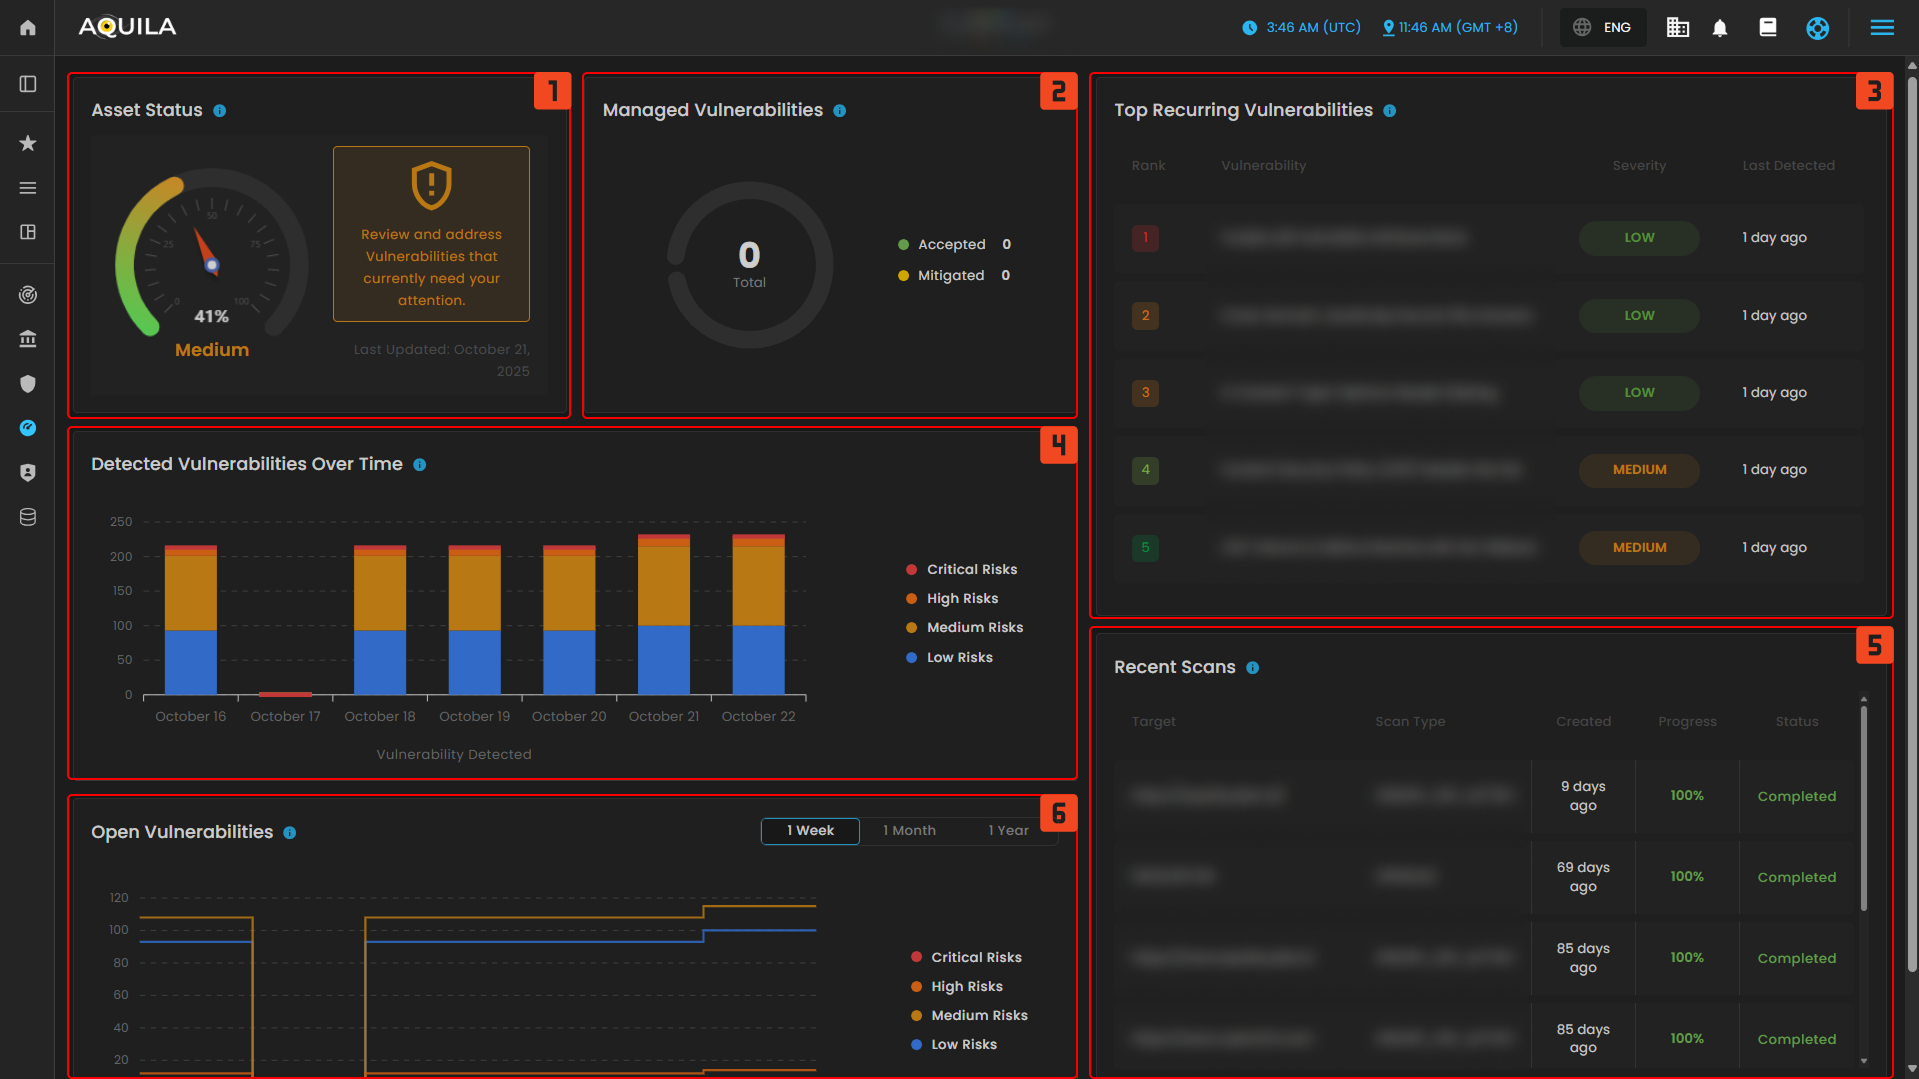Open favorites with the star icon
The width and height of the screenshot is (1919, 1079).
(28, 143)
